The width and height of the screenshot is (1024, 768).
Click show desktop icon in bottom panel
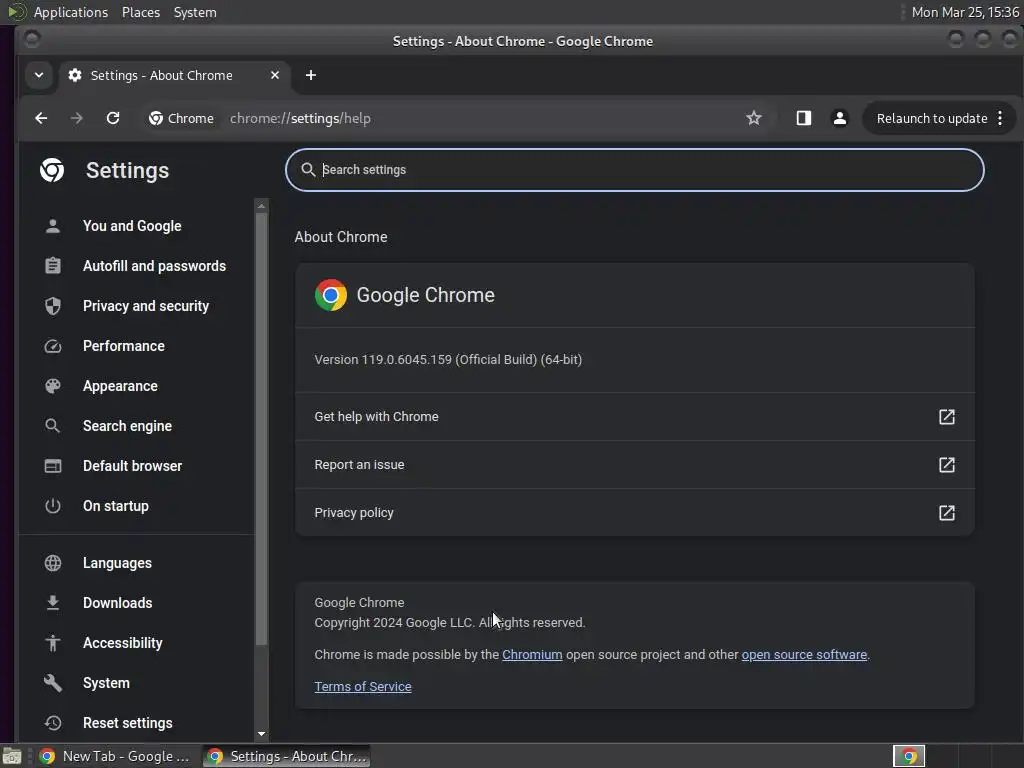(x=12, y=756)
